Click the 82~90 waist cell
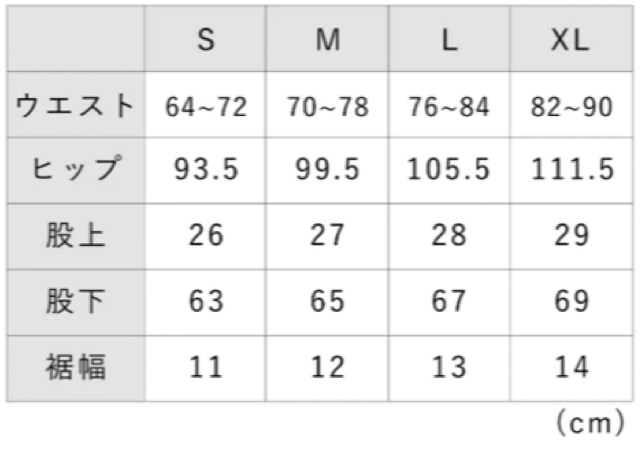640x449 pixels. tap(571, 106)
